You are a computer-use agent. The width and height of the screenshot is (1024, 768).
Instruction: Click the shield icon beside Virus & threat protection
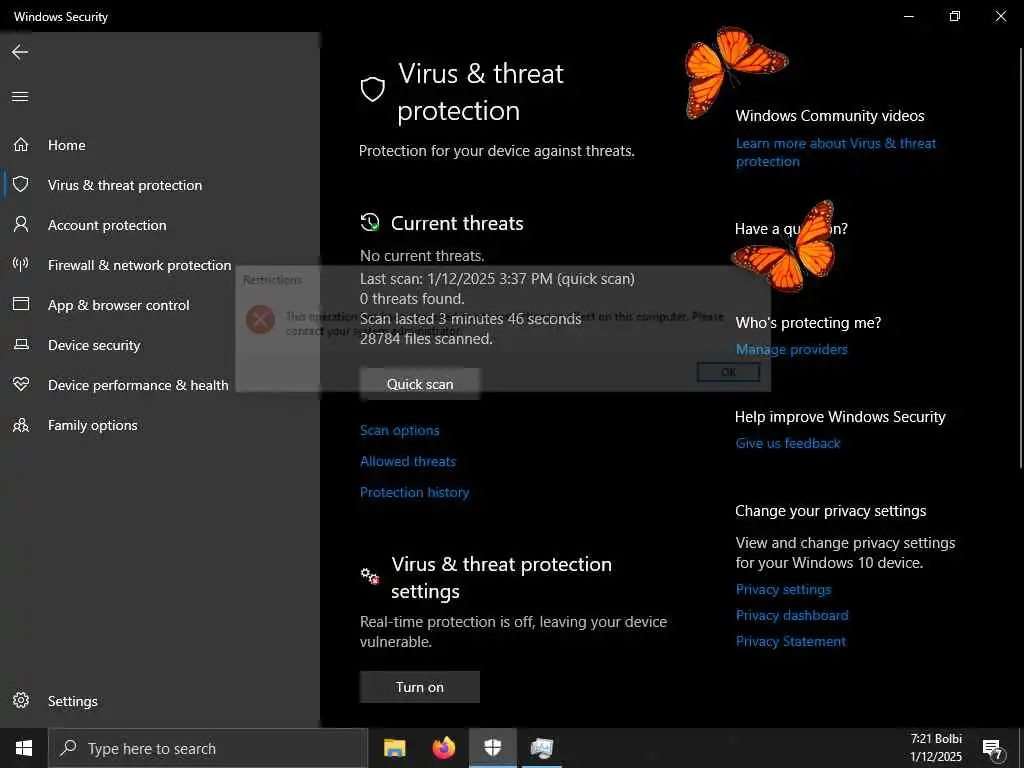[21, 185]
